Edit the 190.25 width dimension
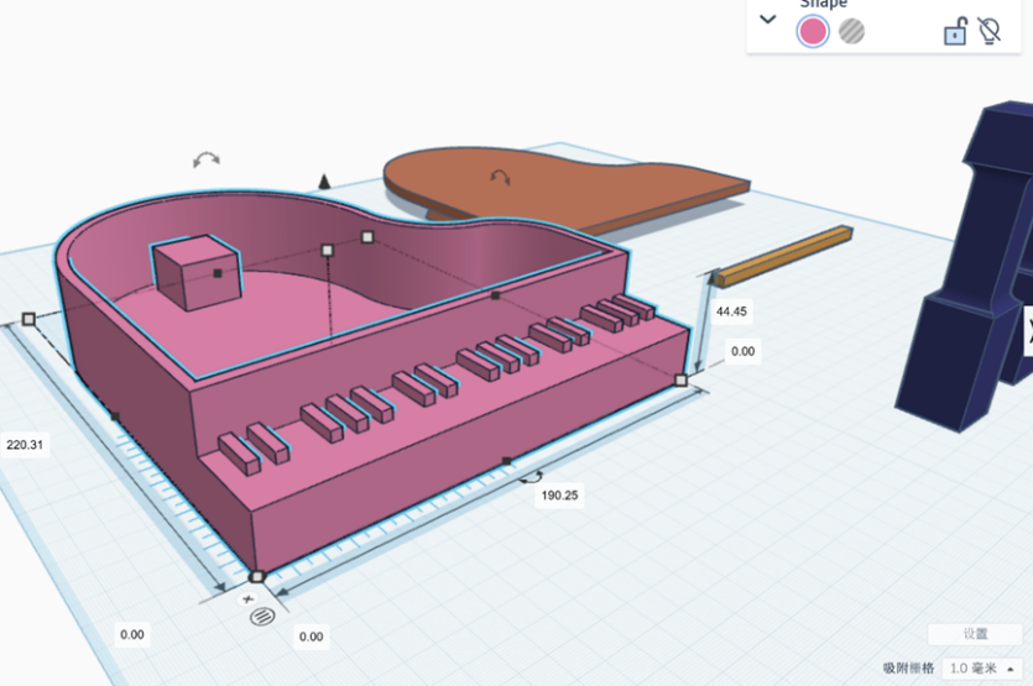This screenshot has height=686, width=1033. (x=559, y=495)
